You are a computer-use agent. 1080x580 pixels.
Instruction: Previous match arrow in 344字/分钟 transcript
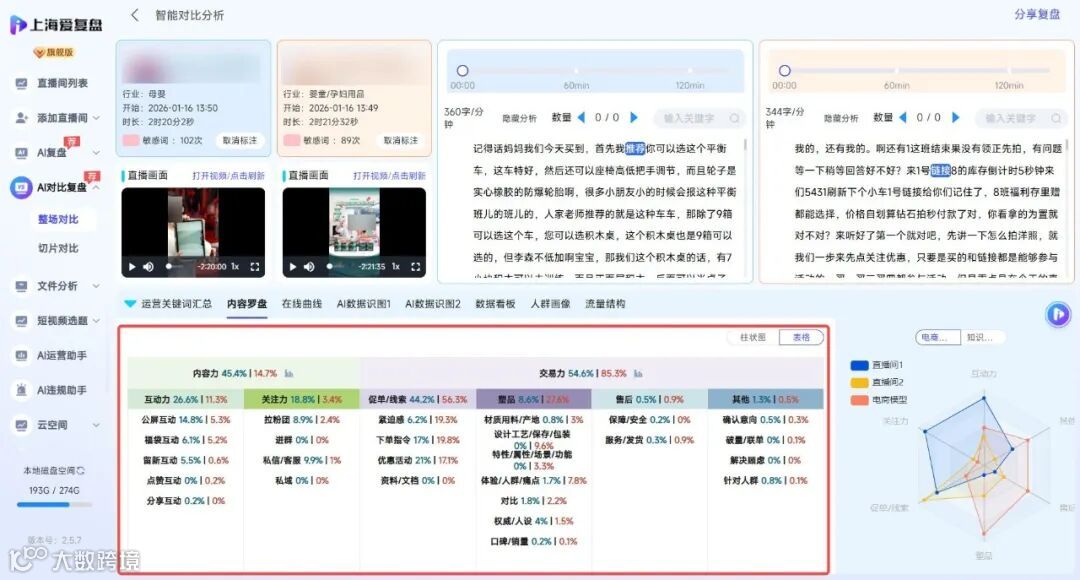click(x=903, y=118)
